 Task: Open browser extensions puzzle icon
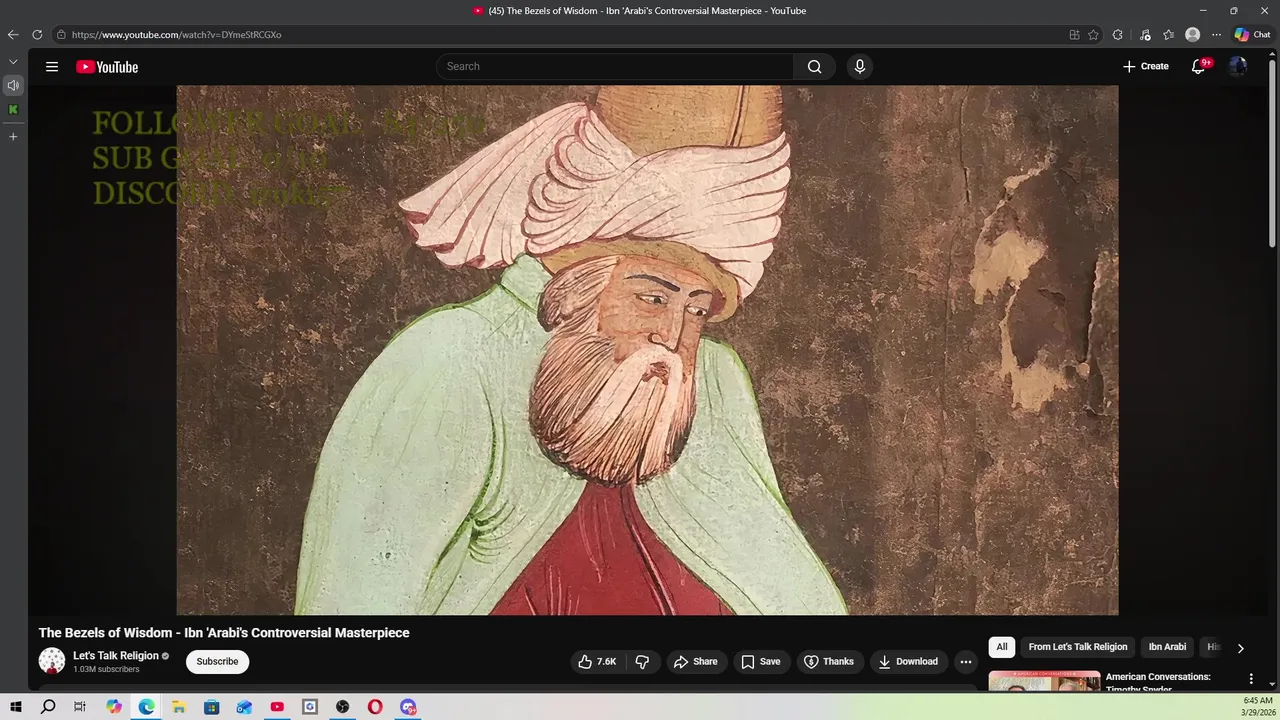click(x=1117, y=34)
